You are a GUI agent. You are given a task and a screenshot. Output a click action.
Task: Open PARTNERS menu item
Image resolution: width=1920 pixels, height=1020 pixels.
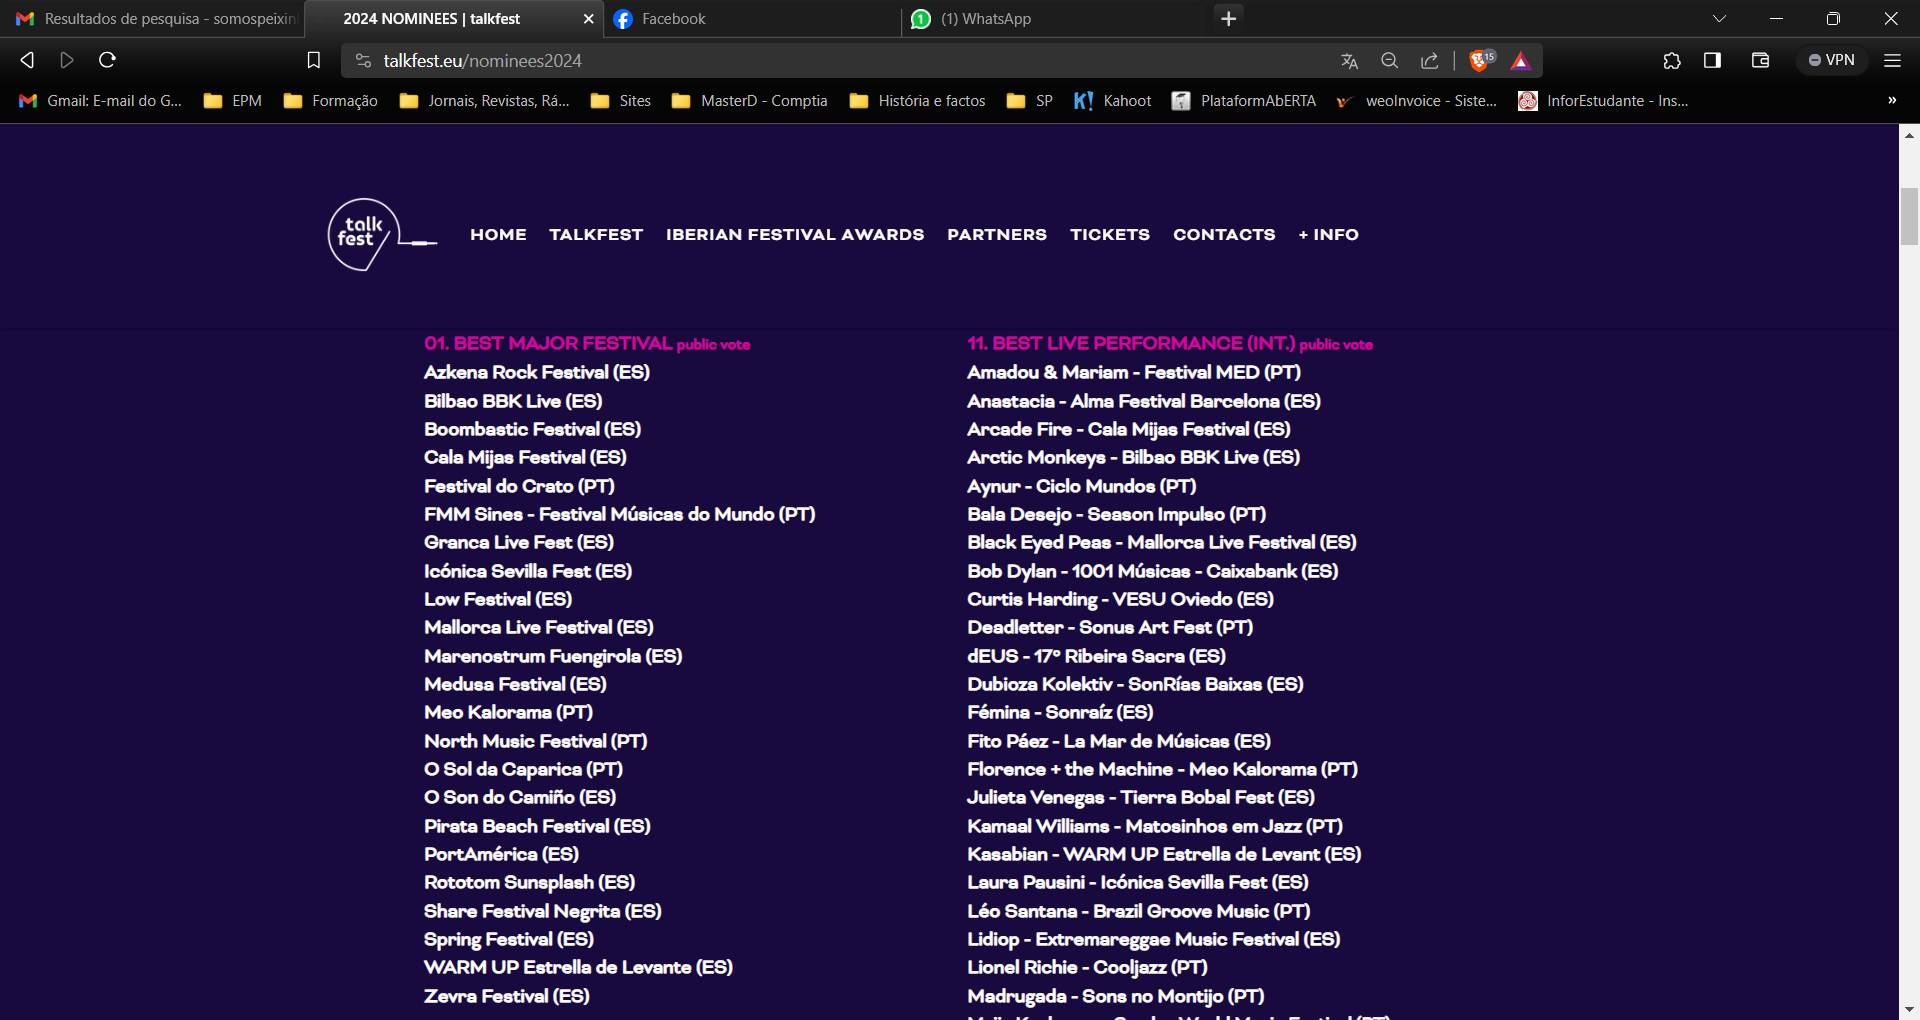997,235
